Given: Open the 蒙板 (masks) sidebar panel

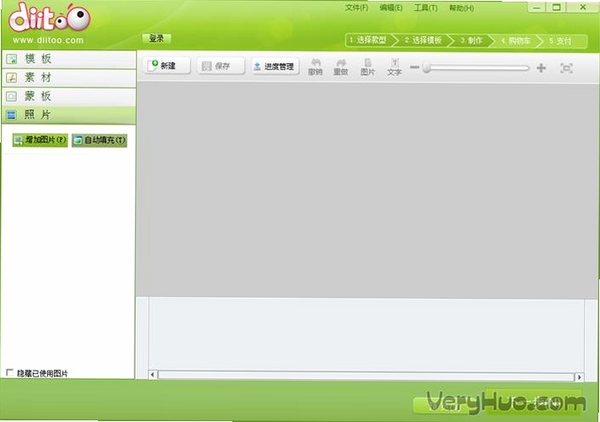Looking at the screenshot, I should [69, 96].
